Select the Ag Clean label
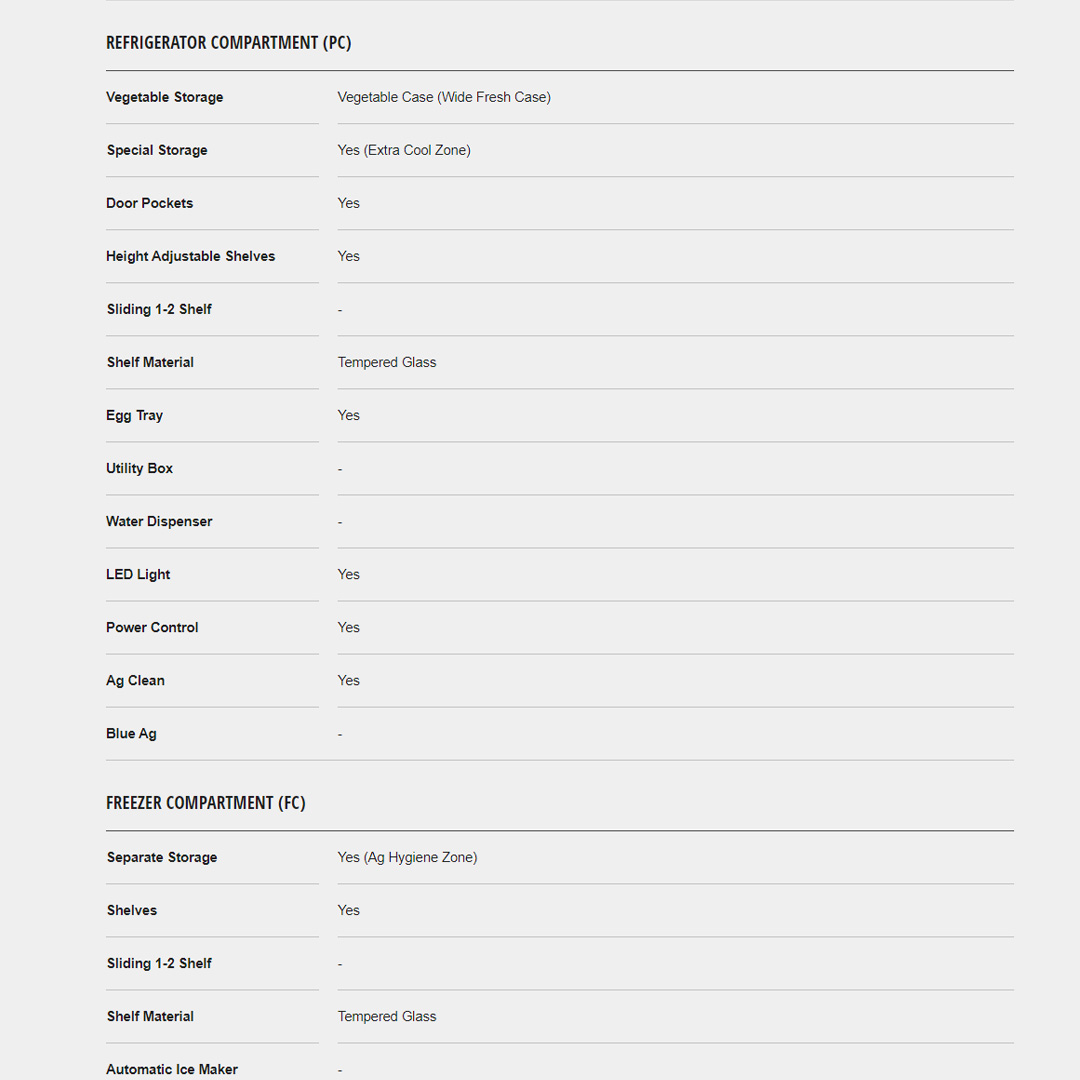 (135, 680)
